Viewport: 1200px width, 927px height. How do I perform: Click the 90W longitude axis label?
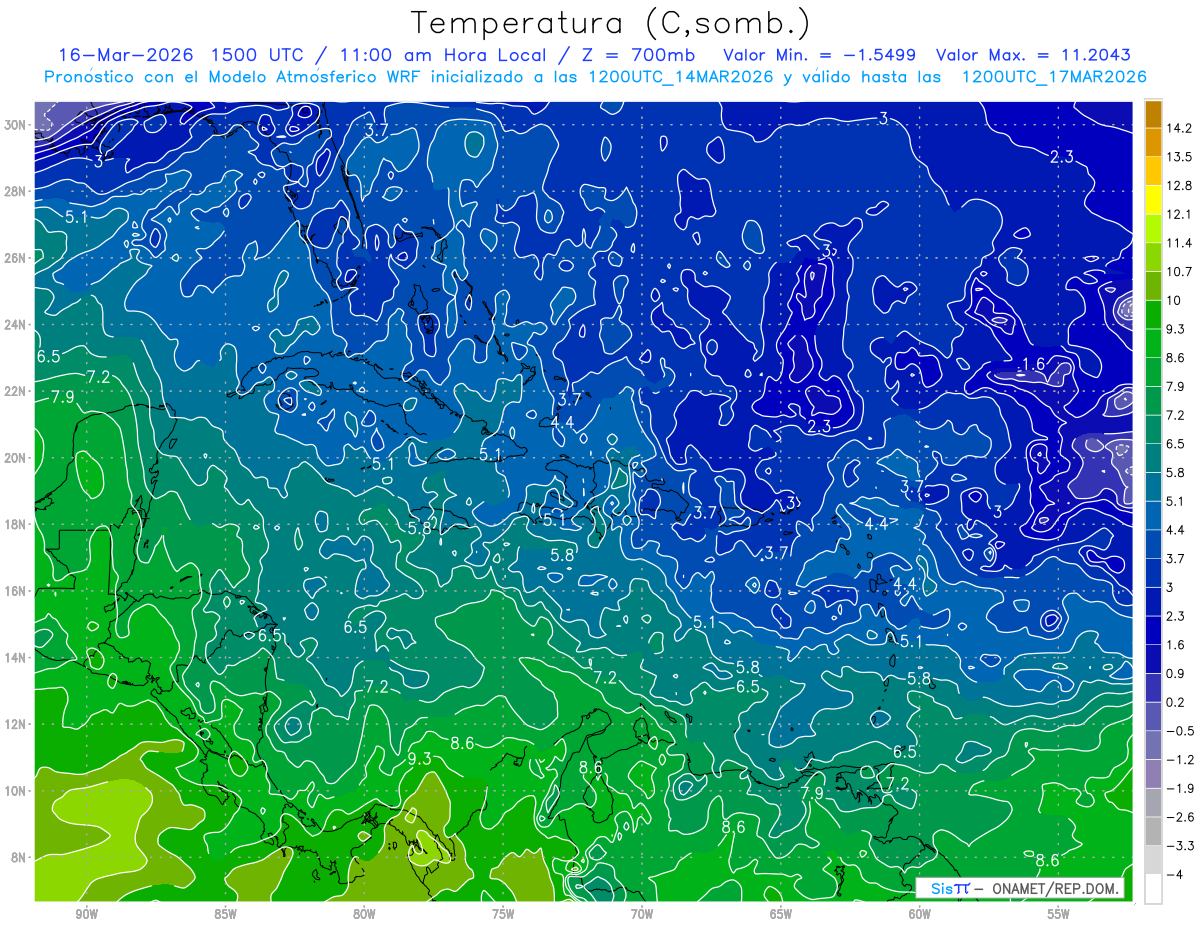(x=86, y=914)
